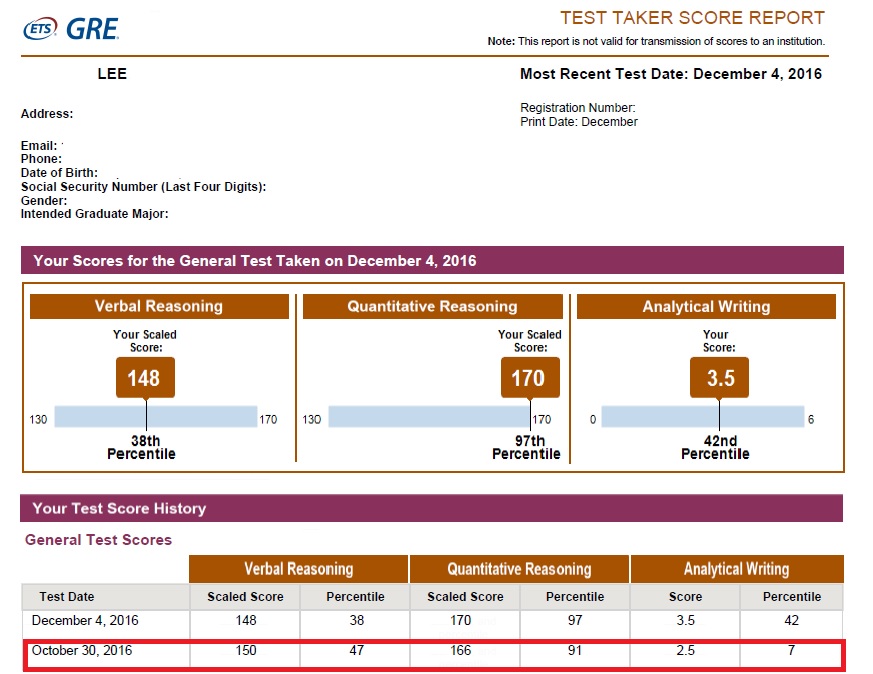Click the note about report transmission validity

coord(656,41)
